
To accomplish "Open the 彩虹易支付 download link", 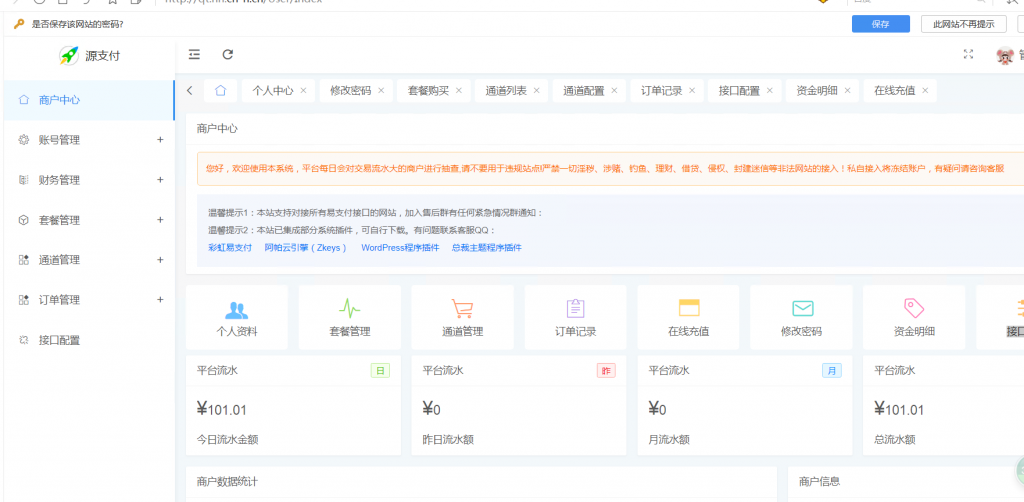I will [x=230, y=247].
